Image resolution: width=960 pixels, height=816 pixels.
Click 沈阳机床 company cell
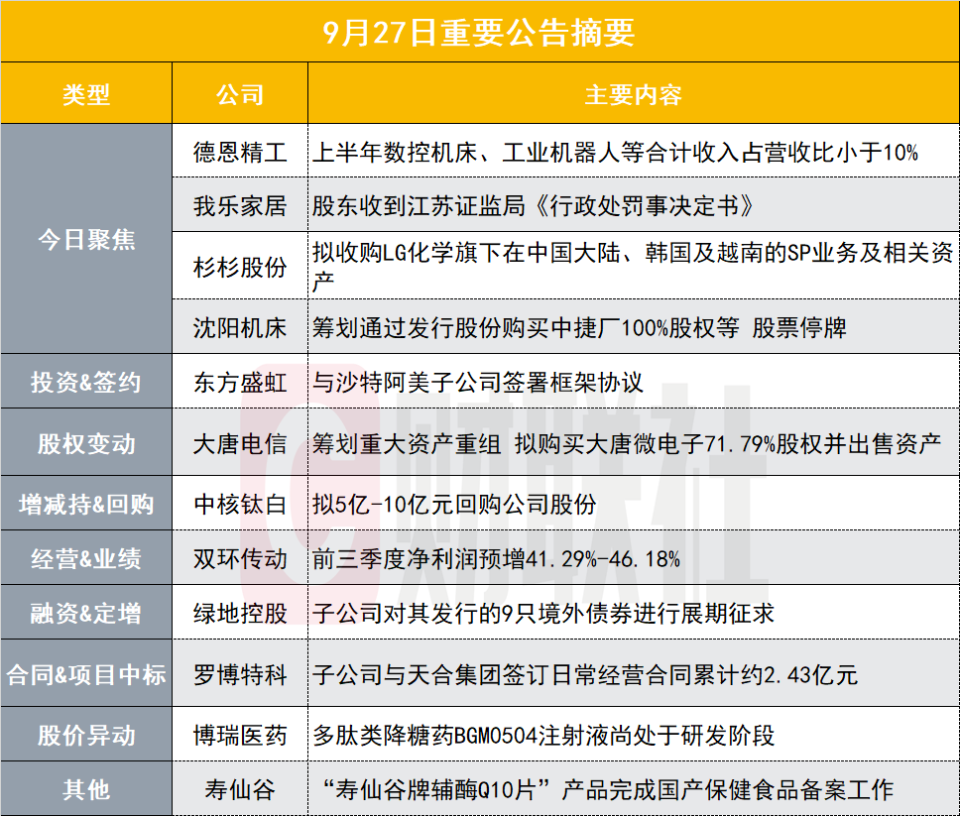tap(240, 328)
